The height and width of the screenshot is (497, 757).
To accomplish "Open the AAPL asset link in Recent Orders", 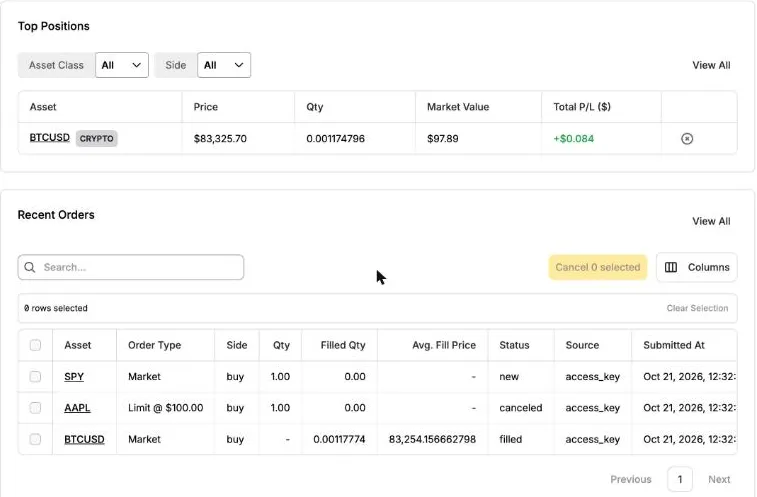I will 77,408.
